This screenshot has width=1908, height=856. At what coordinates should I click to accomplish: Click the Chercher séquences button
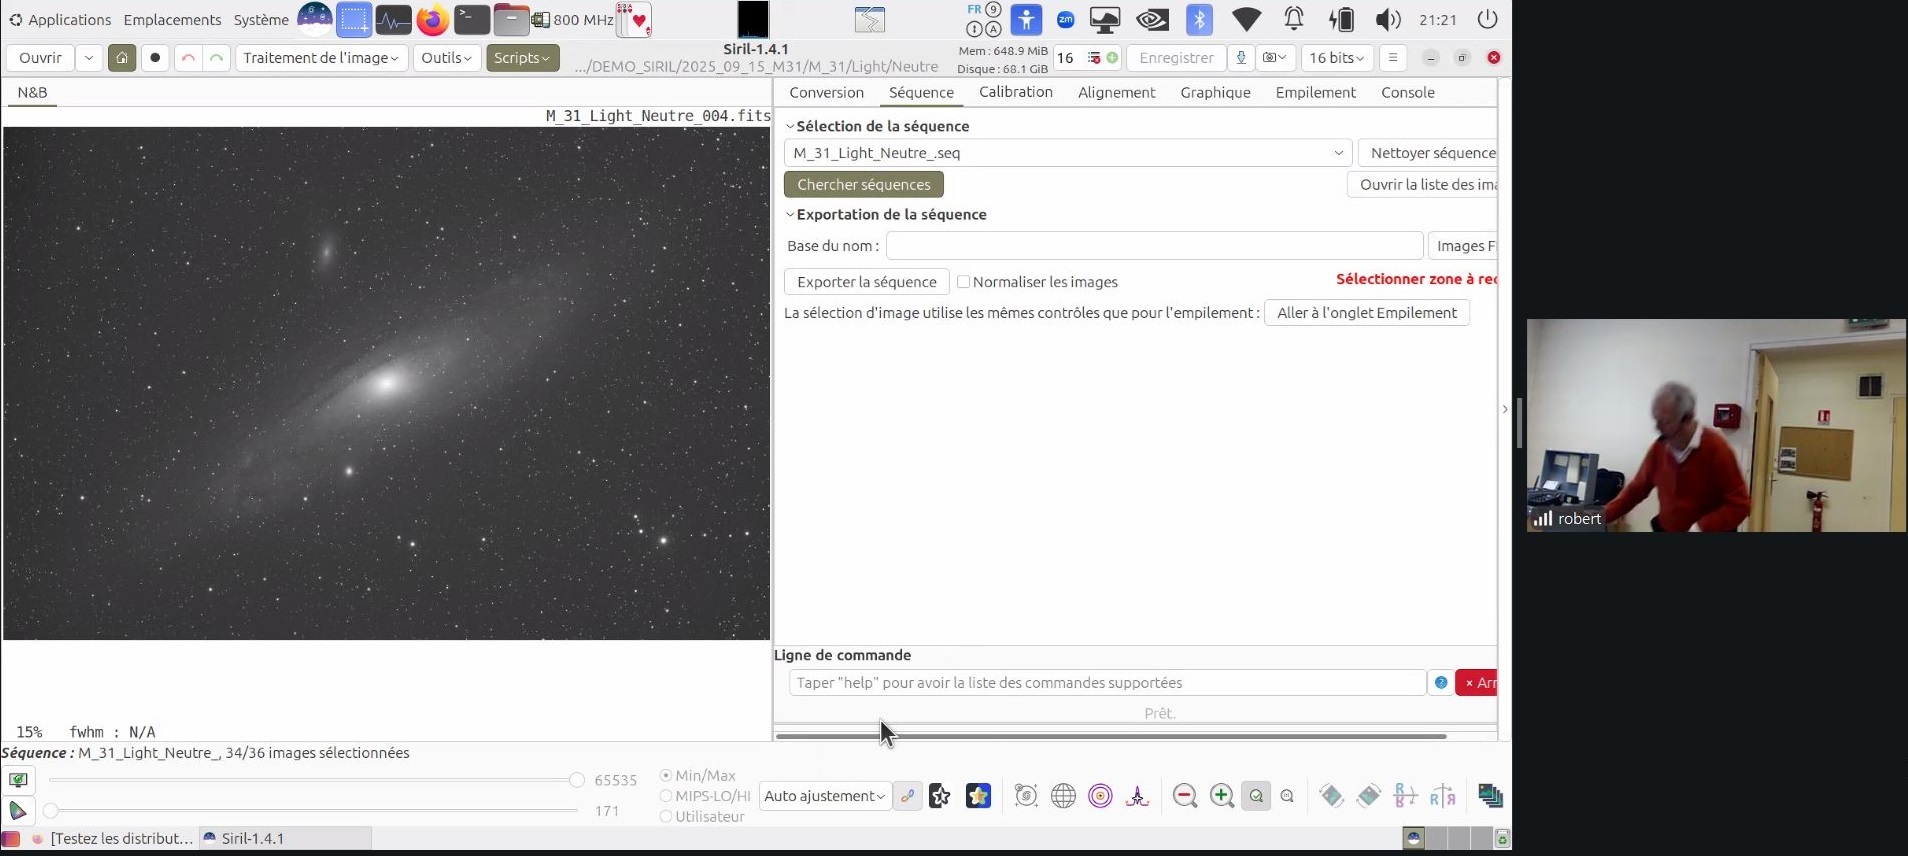(x=863, y=185)
